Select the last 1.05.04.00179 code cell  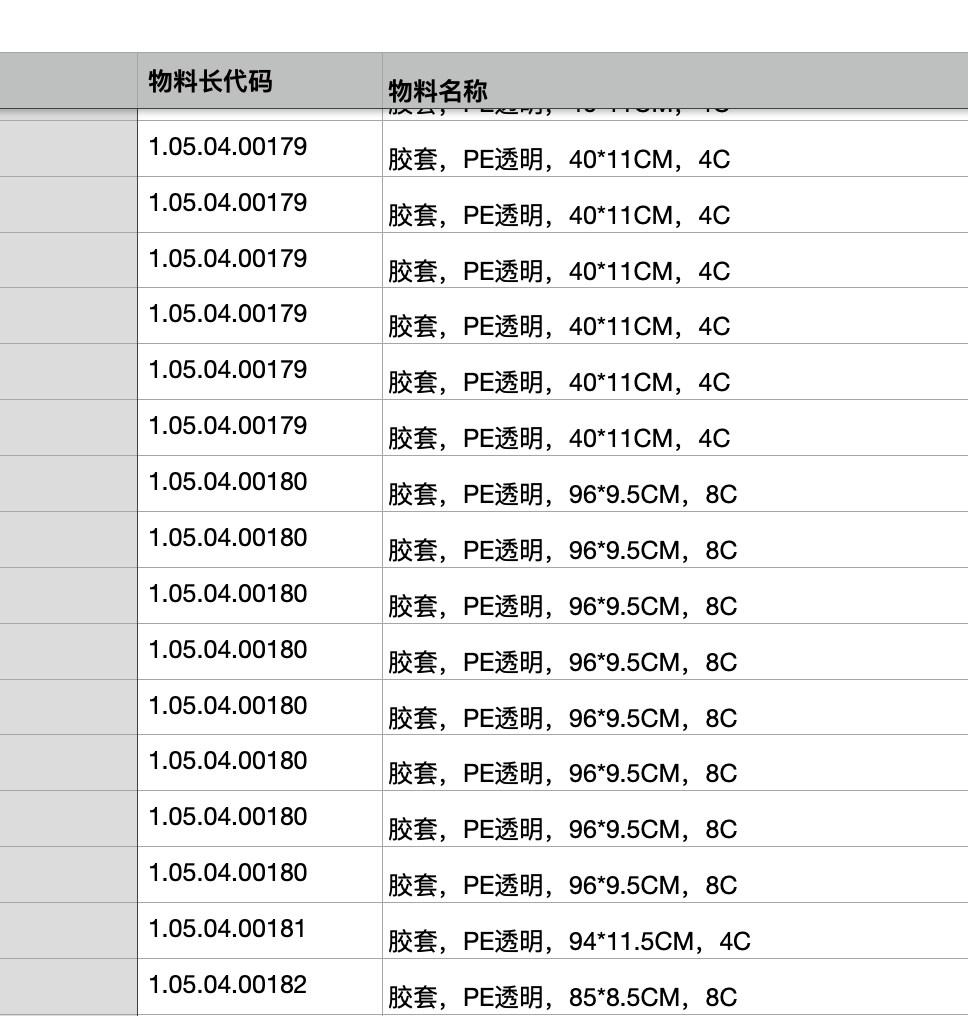[x=228, y=426]
